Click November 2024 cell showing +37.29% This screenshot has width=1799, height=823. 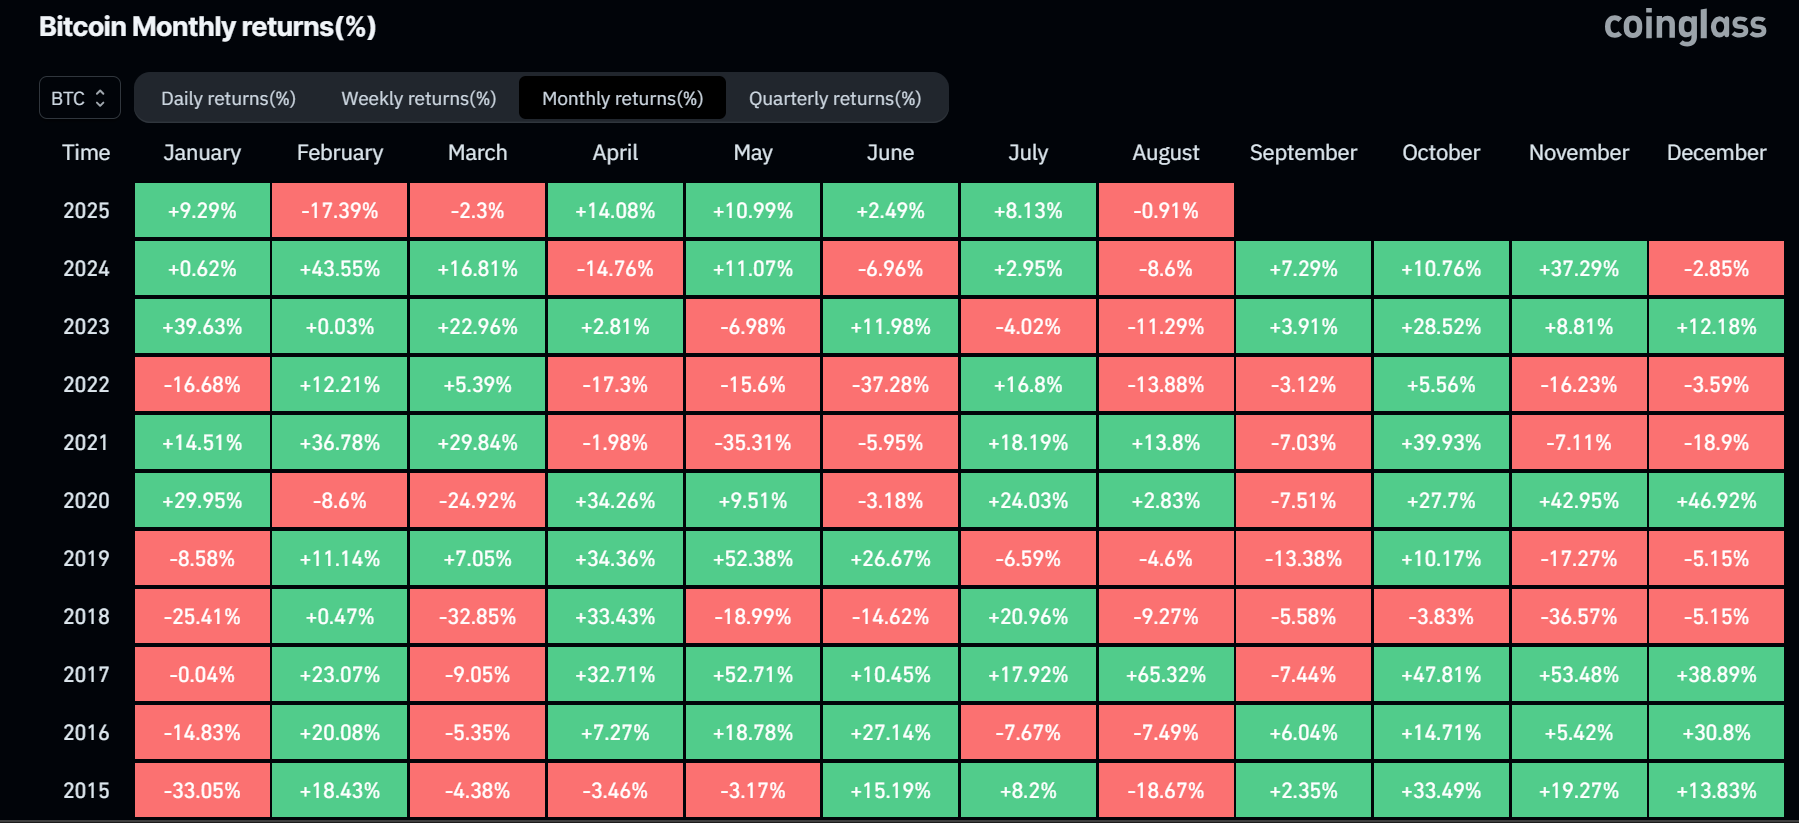pos(1579,269)
